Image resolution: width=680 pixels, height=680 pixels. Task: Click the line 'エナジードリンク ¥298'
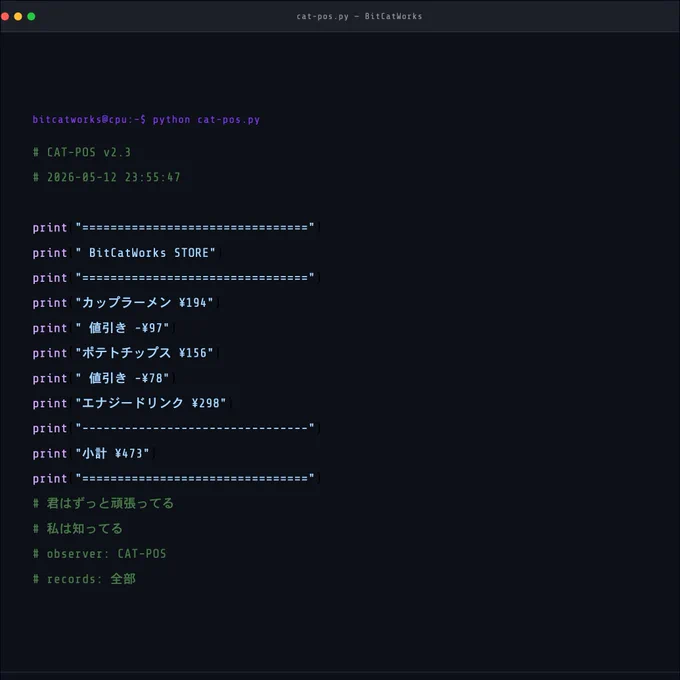click(132, 403)
